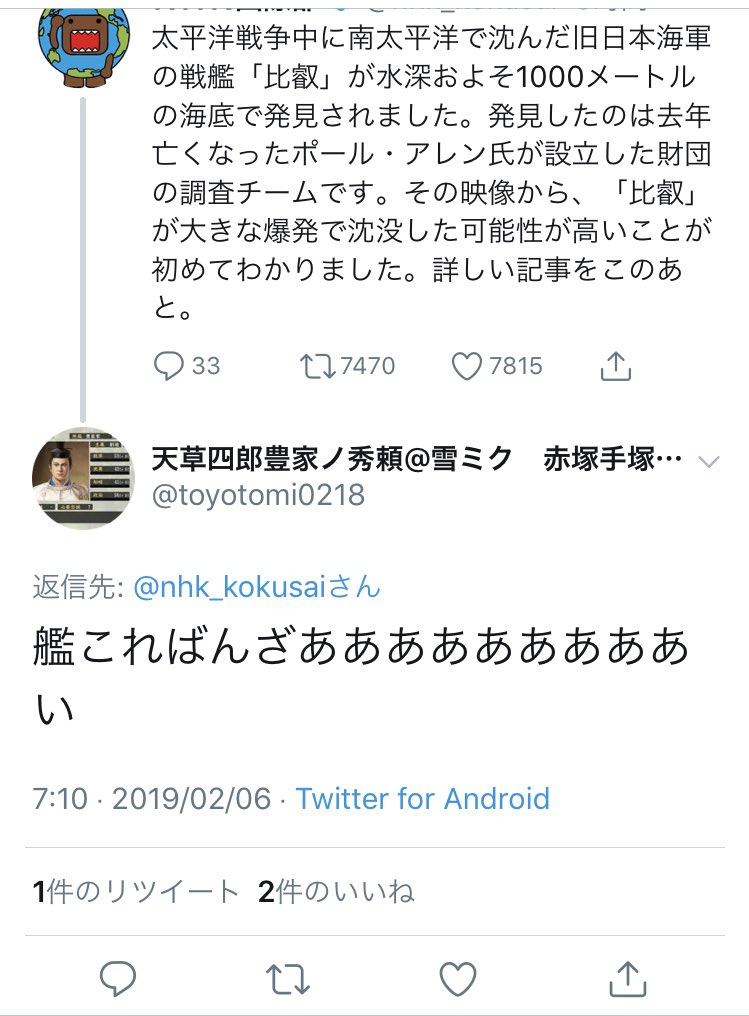View the 1件のリツイート list
The height and width of the screenshot is (1016, 749).
(x=136, y=892)
